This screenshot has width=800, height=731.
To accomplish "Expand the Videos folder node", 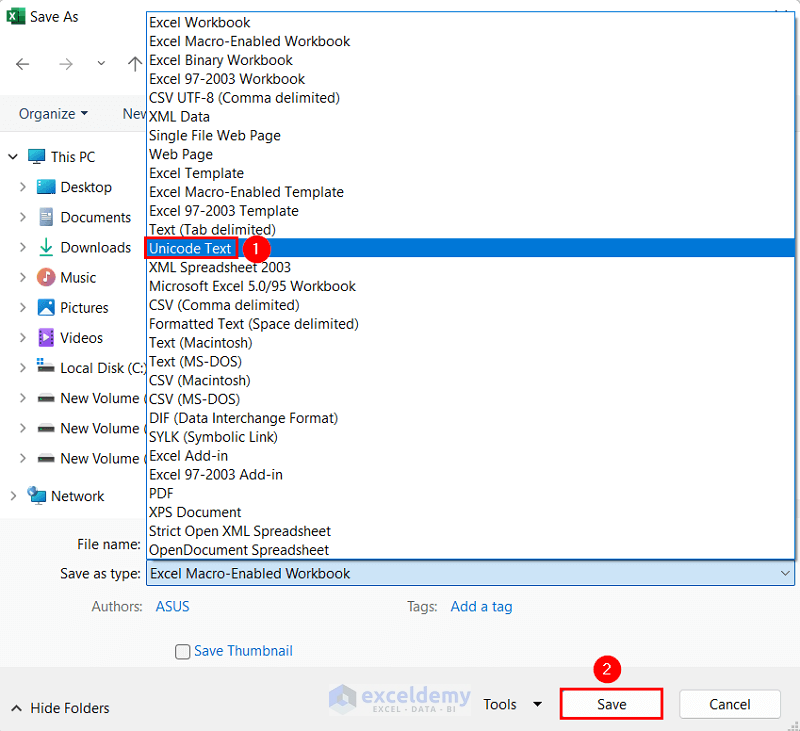I will 22,338.
